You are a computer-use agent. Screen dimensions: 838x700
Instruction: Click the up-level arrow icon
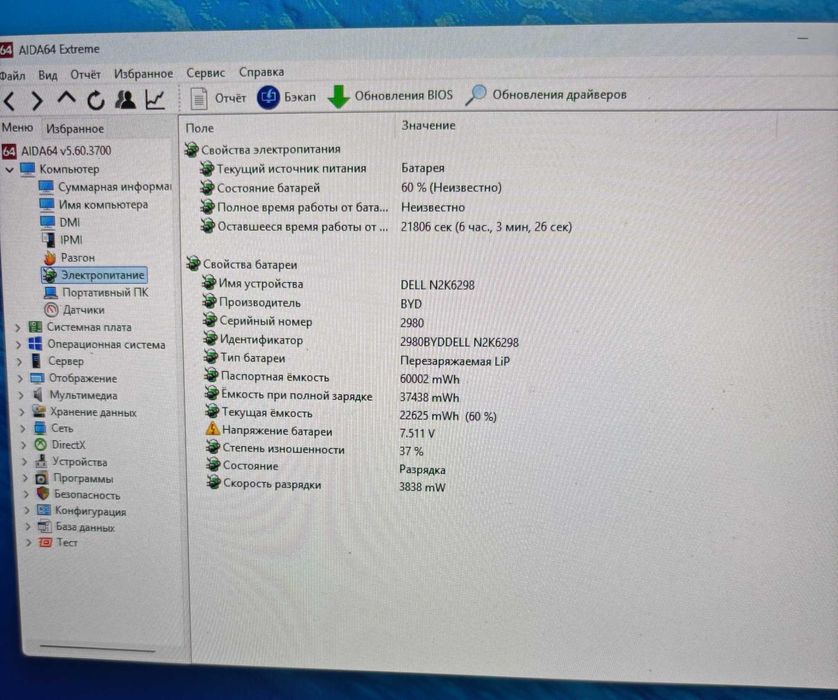click(x=66, y=98)
